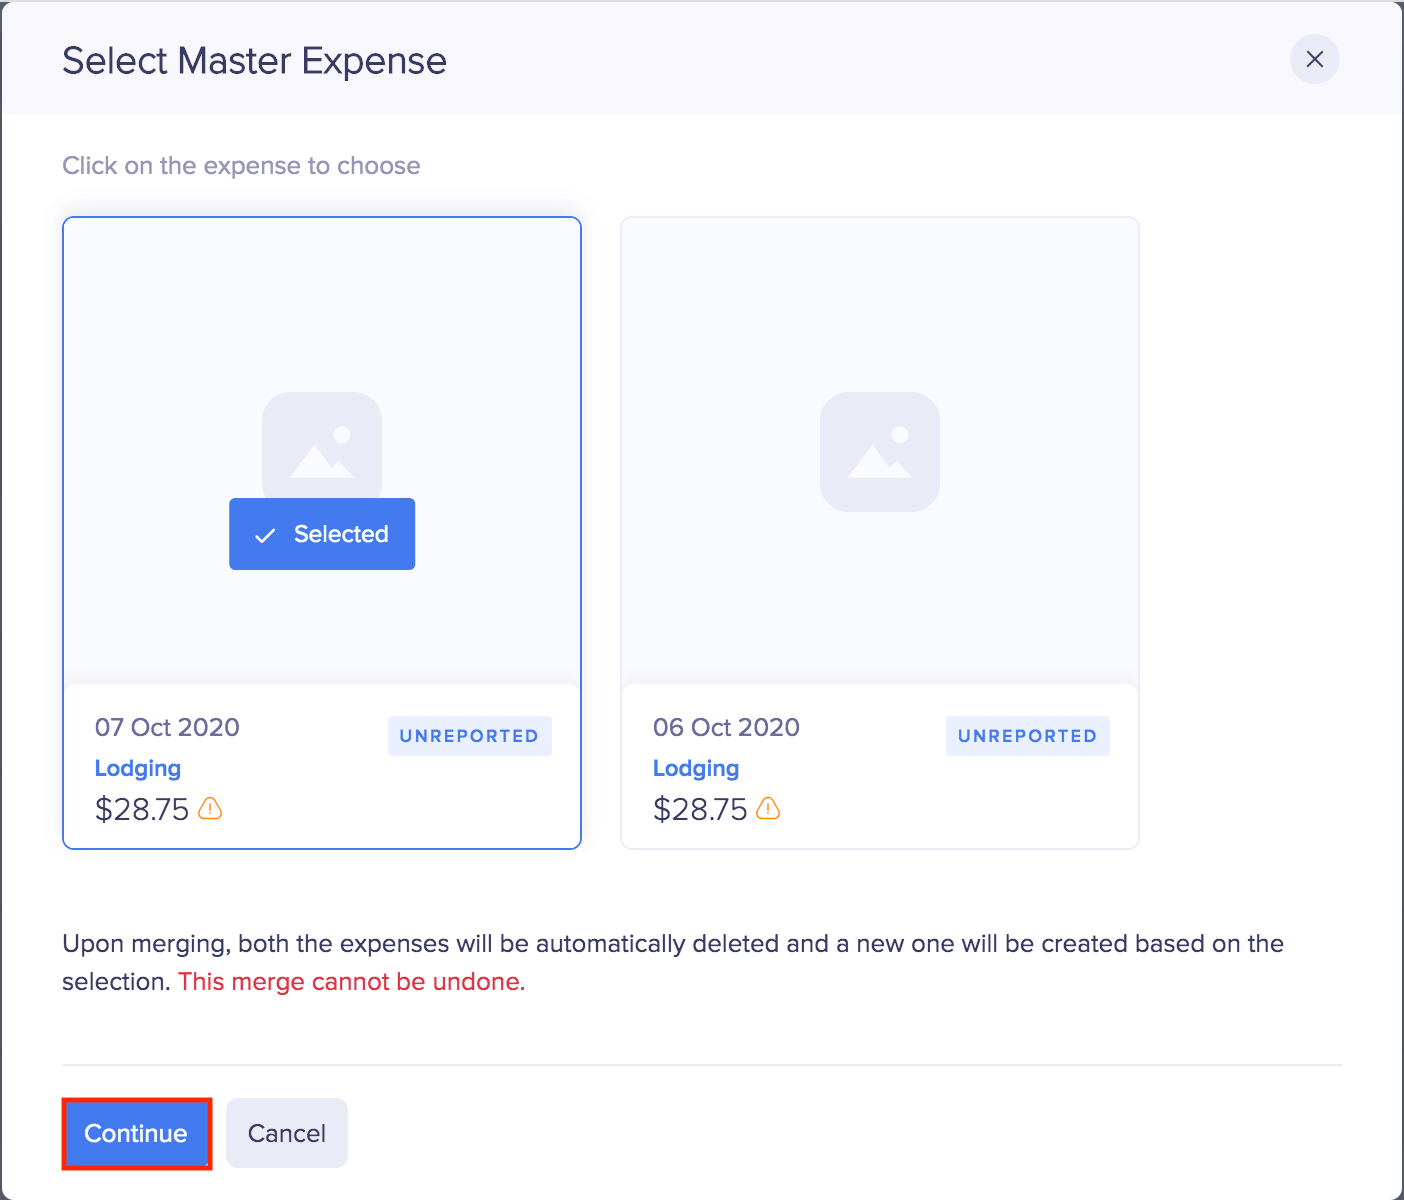Click the UNREPORTED badge on the 07 Oct expense
Image resolution: width=1404 pixels, height=1200 pixels.
click(469, 735)
